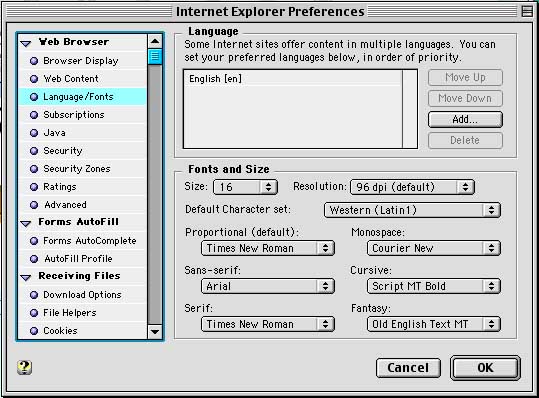The image size is (539, 398).
Task: Click the blue sidebar scroll thumb
Action: [155, 56]
